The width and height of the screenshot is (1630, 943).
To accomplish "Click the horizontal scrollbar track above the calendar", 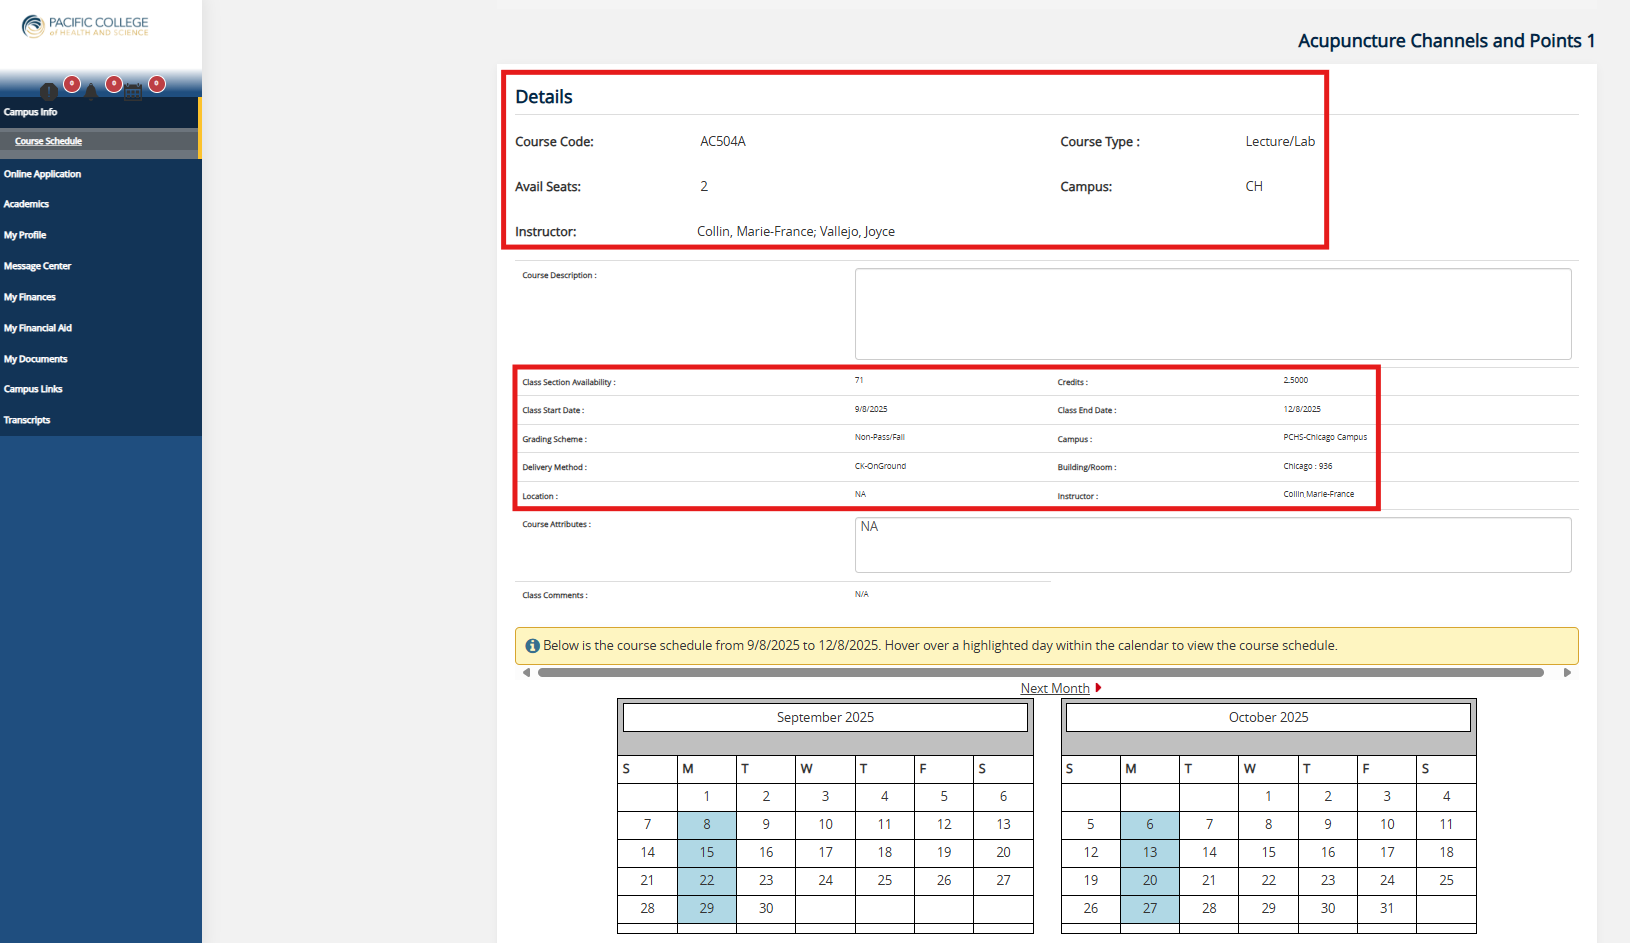I will tap(1040, 673).
